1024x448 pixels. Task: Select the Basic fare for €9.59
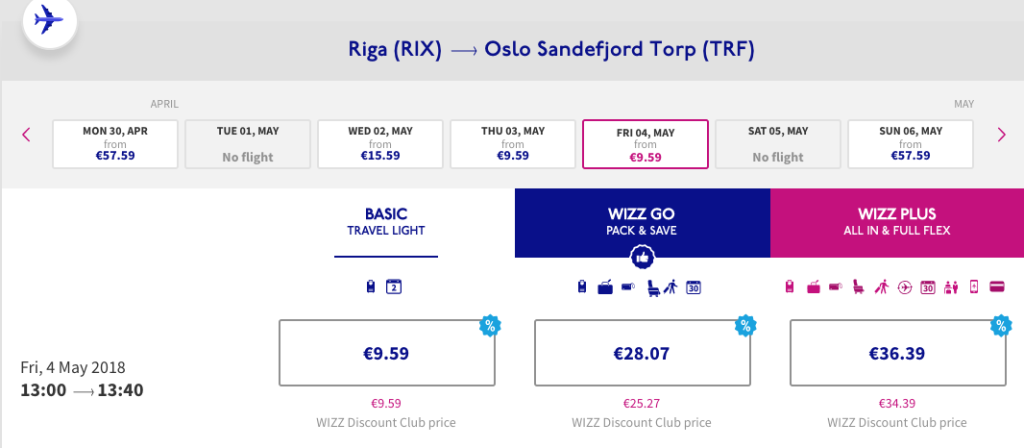pyautogui.click(x=386, y=352)
